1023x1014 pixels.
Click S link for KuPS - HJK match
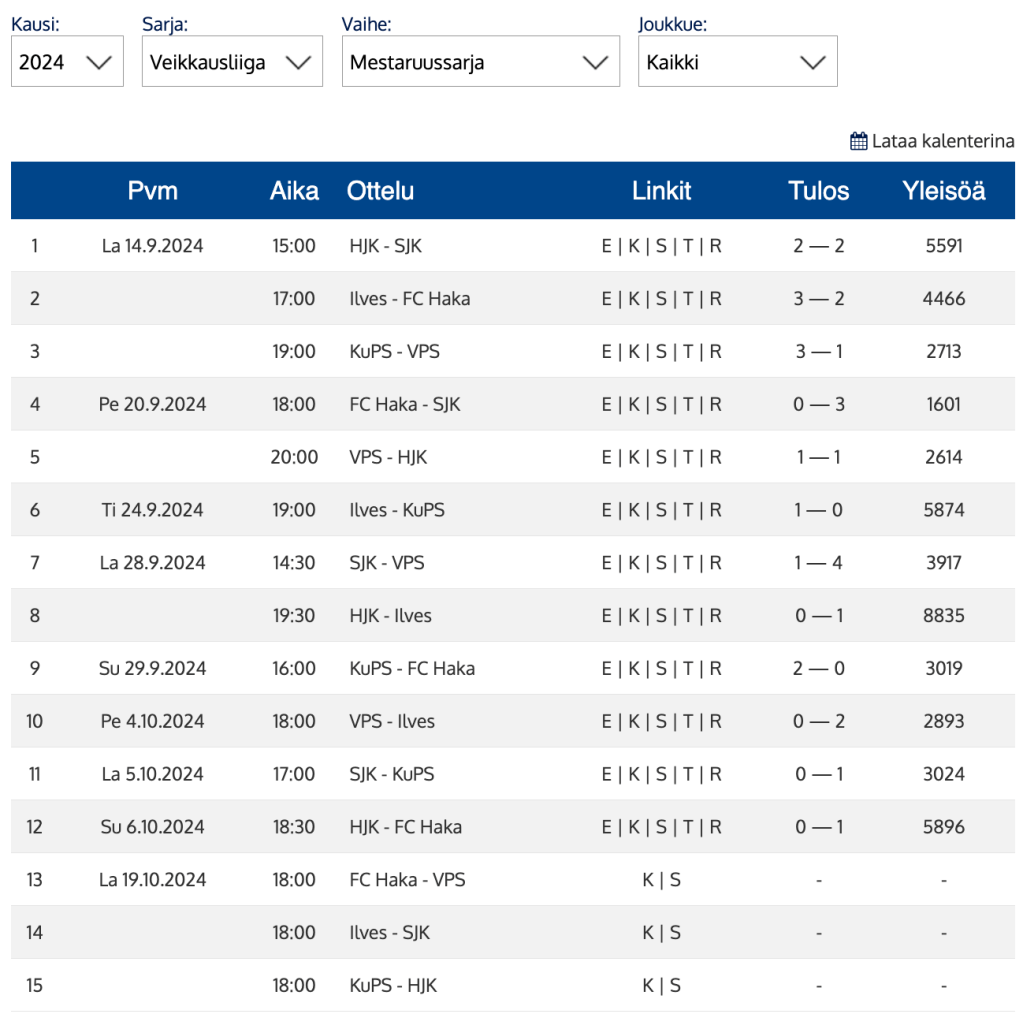[x=675, y=986]
